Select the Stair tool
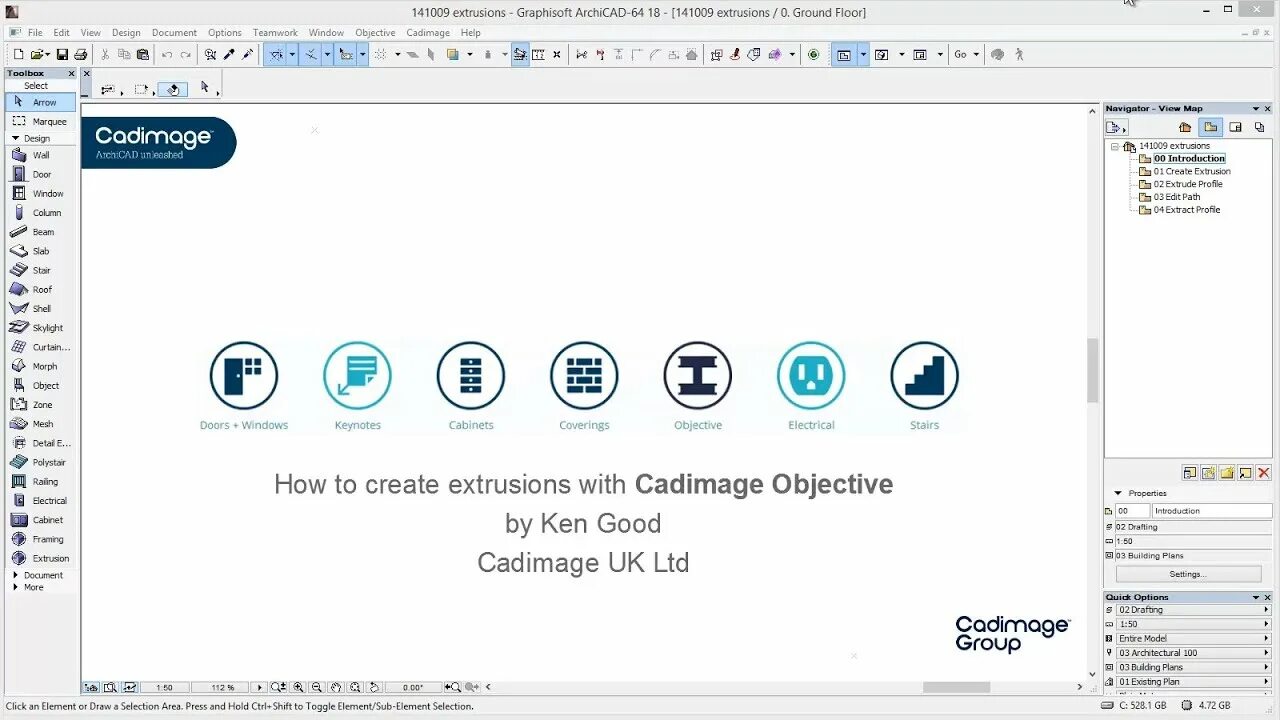Image resolution: width=1280 pixels, height=720 pixels. (x=40, y=270)
